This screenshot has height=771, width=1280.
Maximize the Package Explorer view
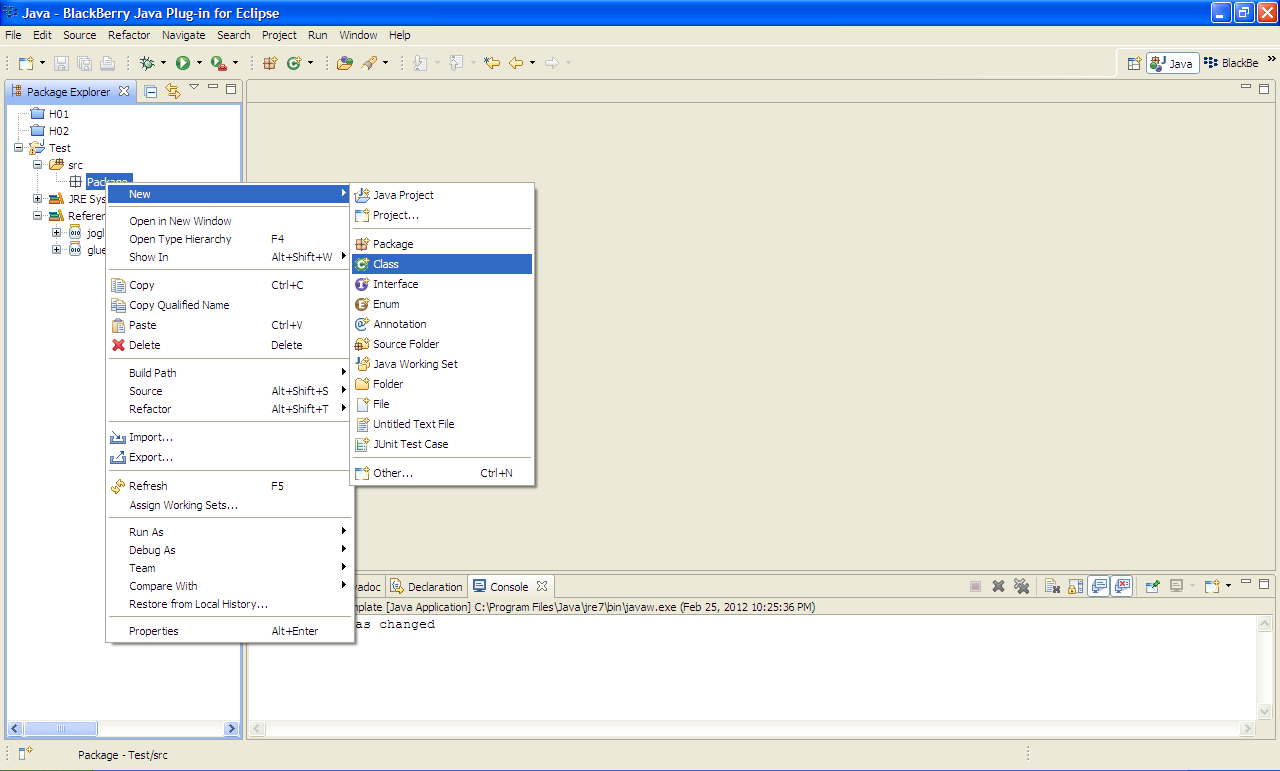(230, 89)
